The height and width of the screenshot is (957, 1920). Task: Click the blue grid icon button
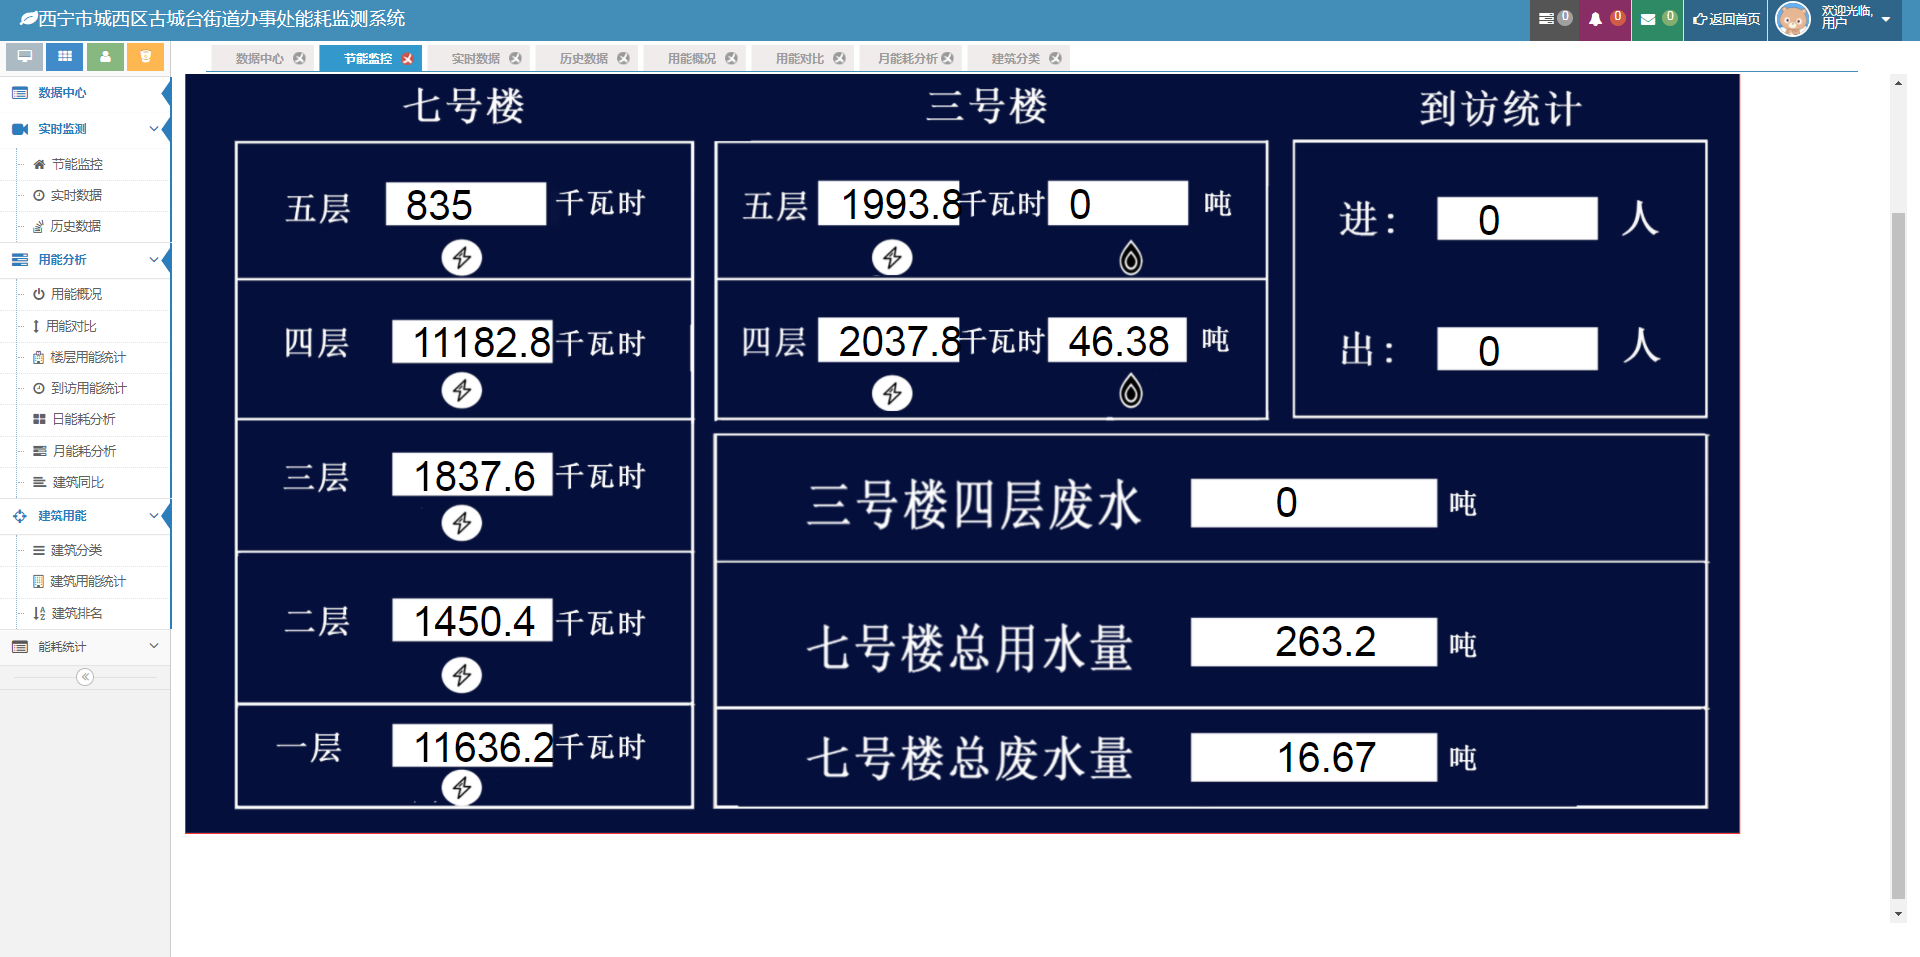[65, 57]
